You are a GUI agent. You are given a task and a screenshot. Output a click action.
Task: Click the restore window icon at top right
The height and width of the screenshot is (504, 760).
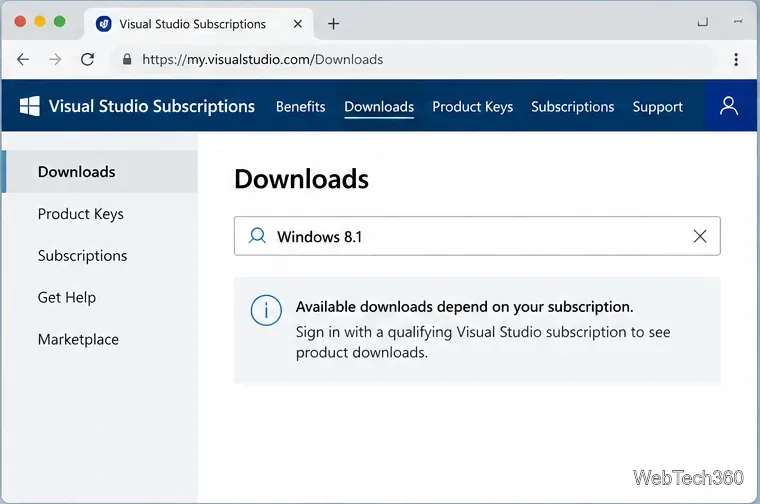(703, 22)
